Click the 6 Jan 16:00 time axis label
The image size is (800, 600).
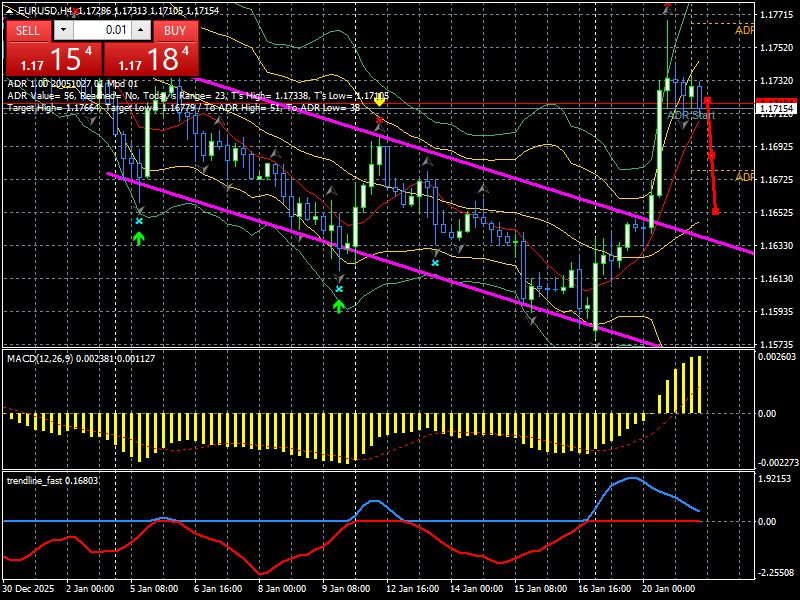pyautogui.click(x=218, y=588)
